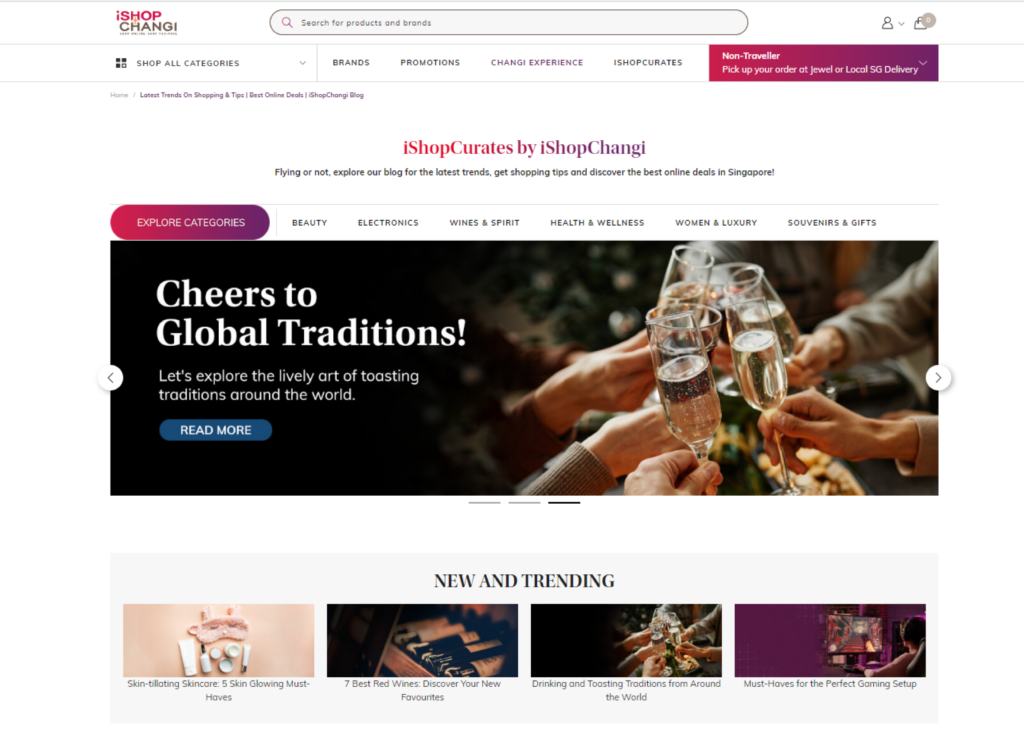
Task: Open the Perfect Gaming Setup article thumbnail
Action: point(830,640)
